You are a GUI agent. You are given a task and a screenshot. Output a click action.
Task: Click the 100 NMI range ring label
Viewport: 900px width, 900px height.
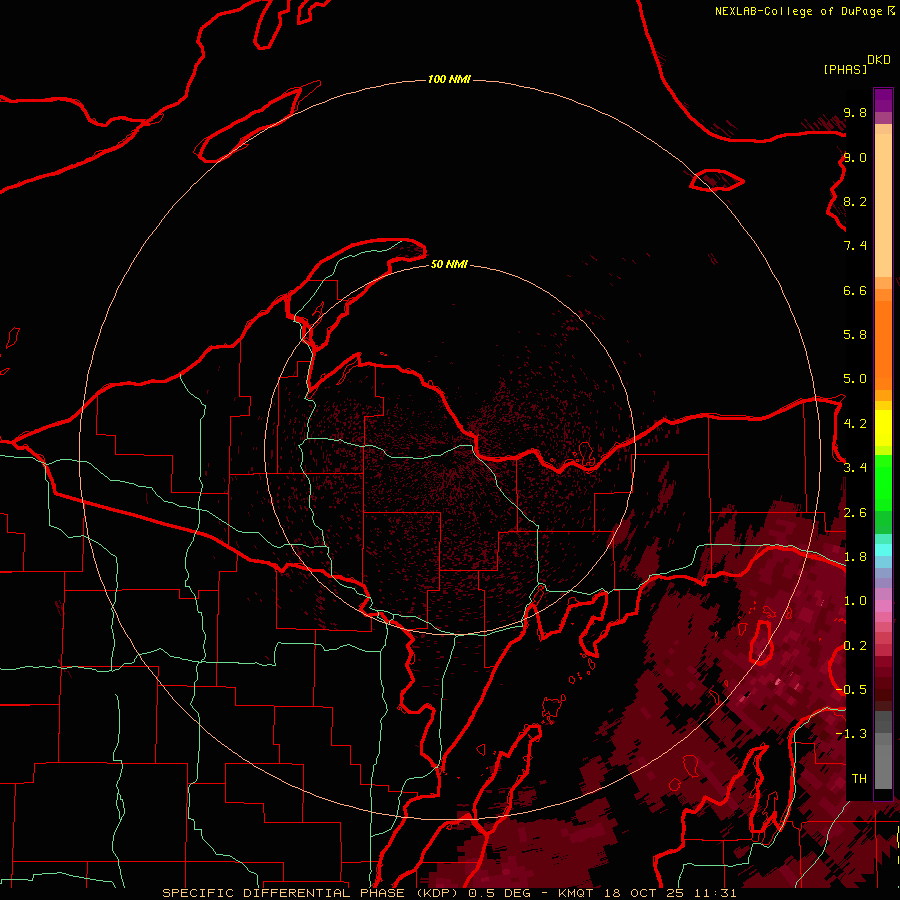click(x=449, y=79)
